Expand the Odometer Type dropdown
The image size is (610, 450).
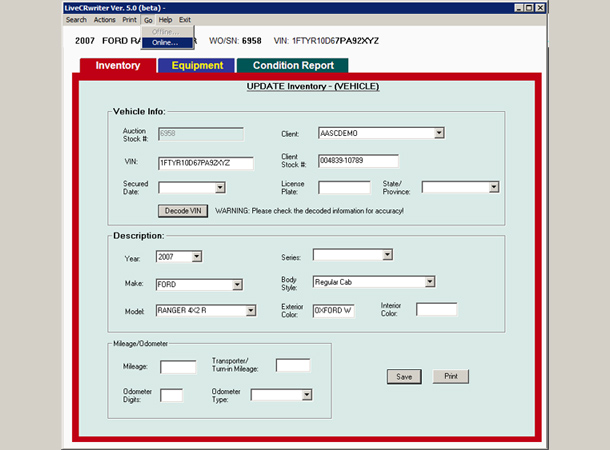pos(307,395)
